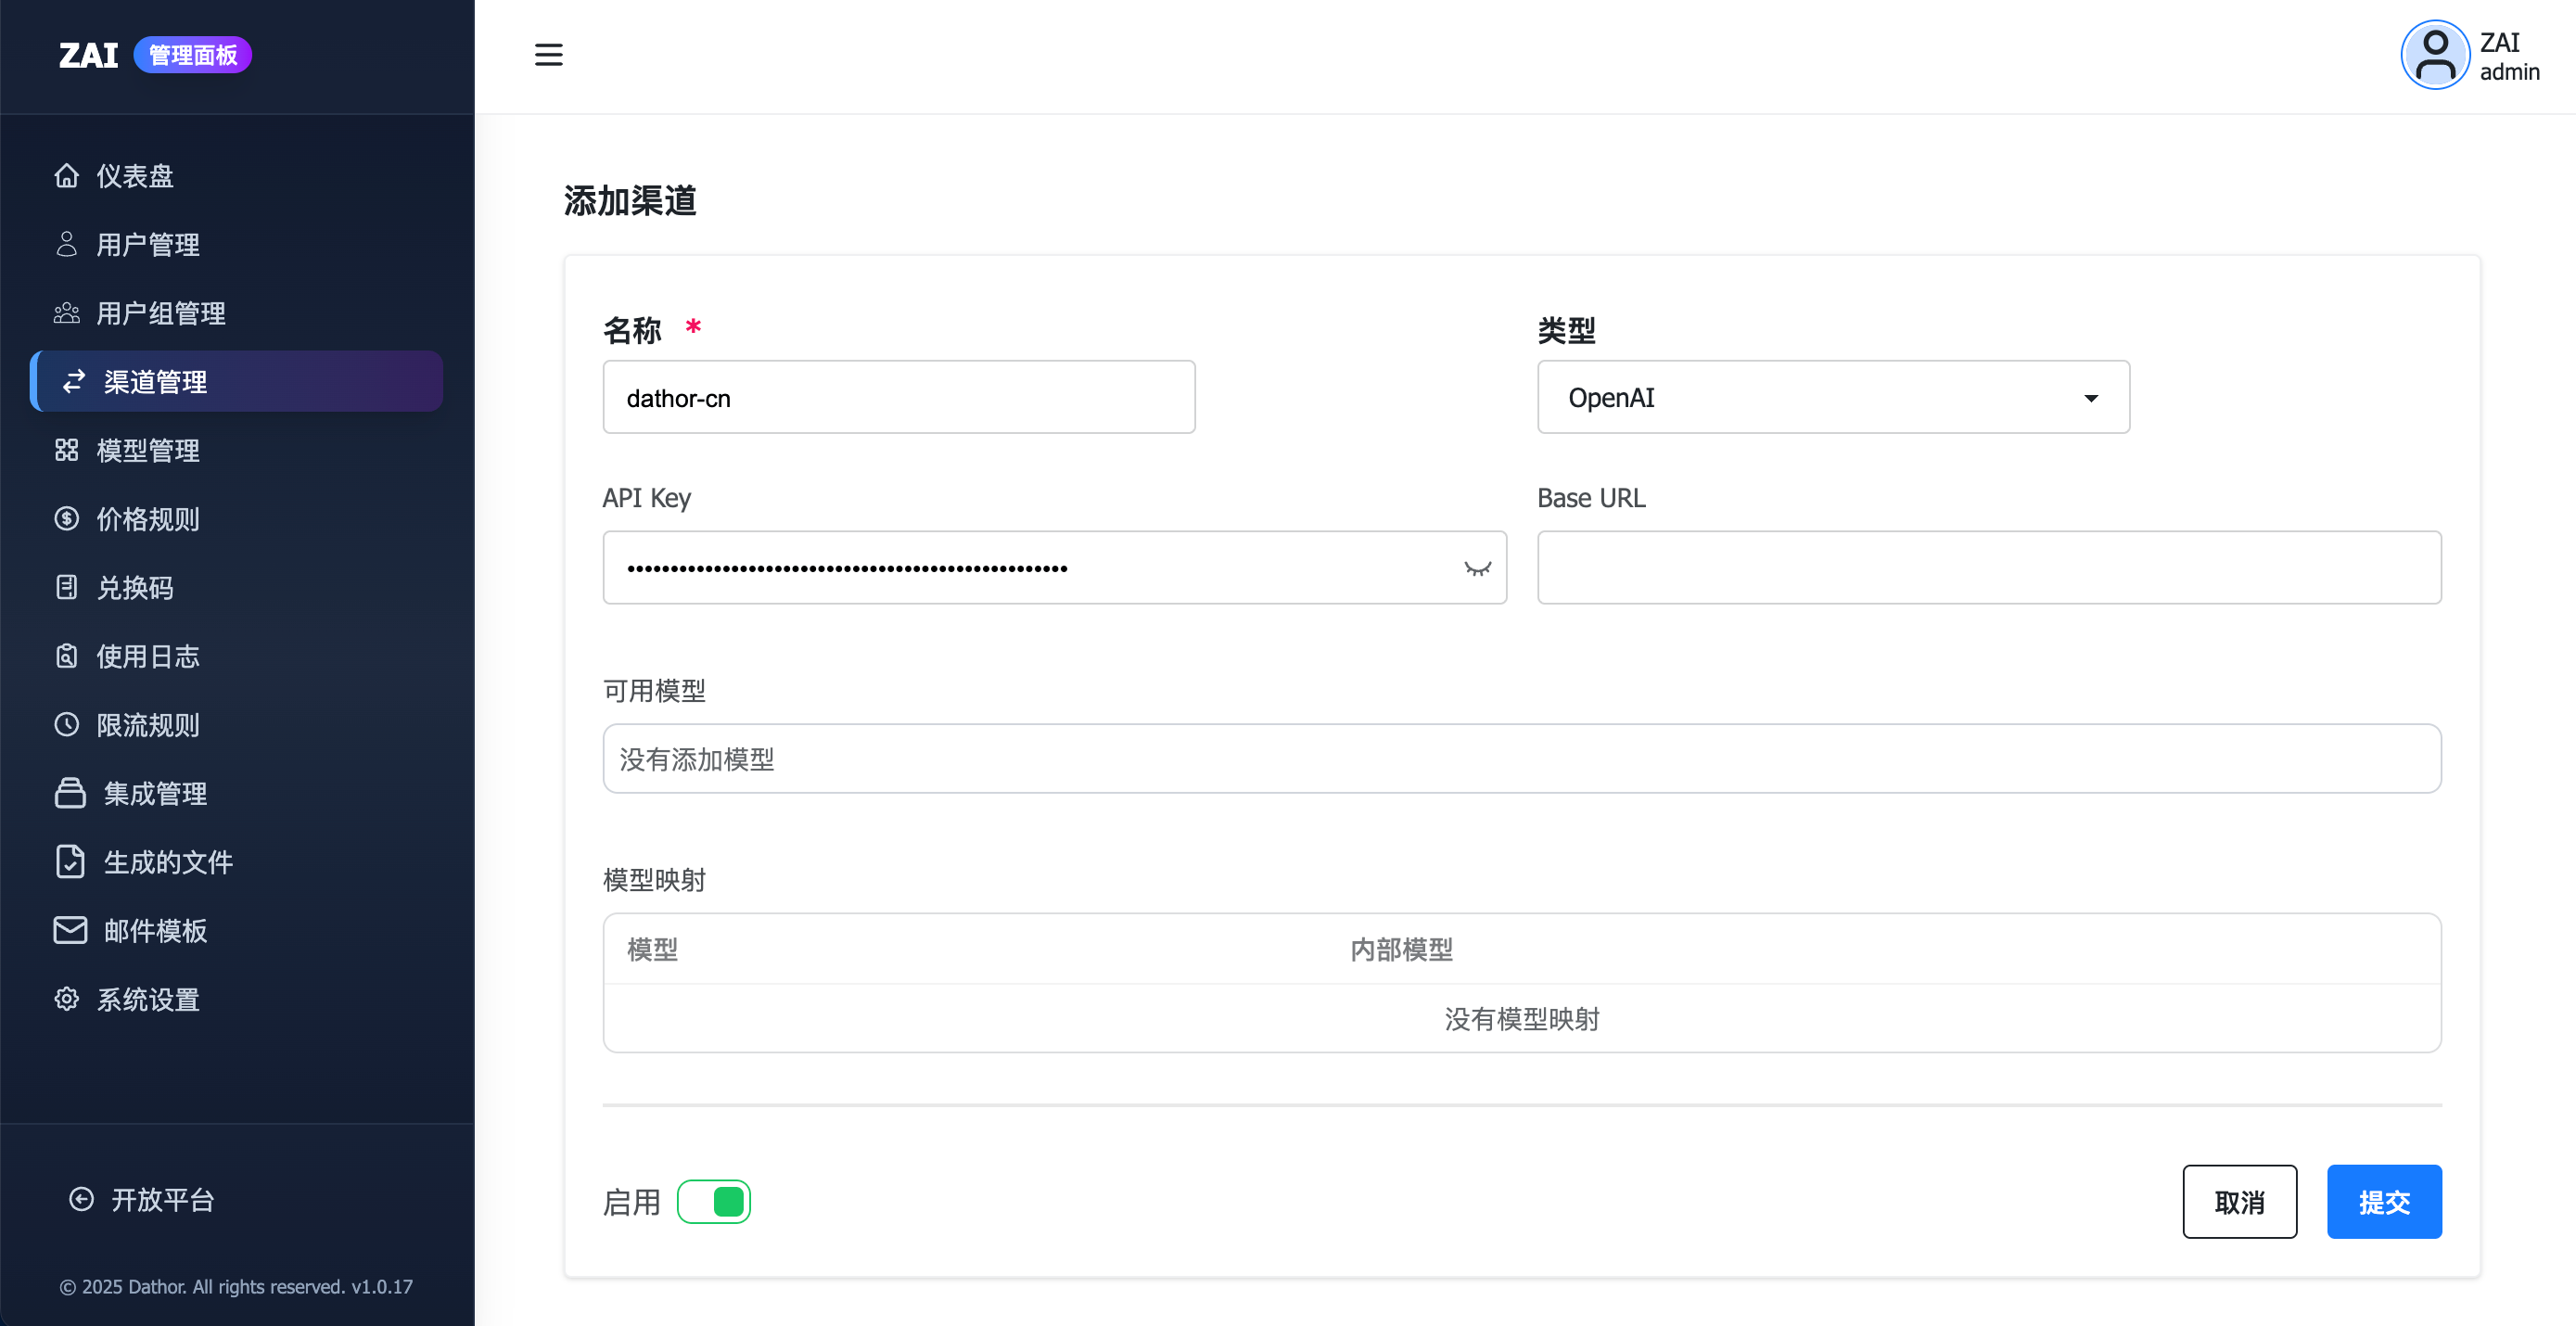This screenshot has height=1326, width=2576.
Task: Go to the 使用日志 menu item
Action: (148, 656)
